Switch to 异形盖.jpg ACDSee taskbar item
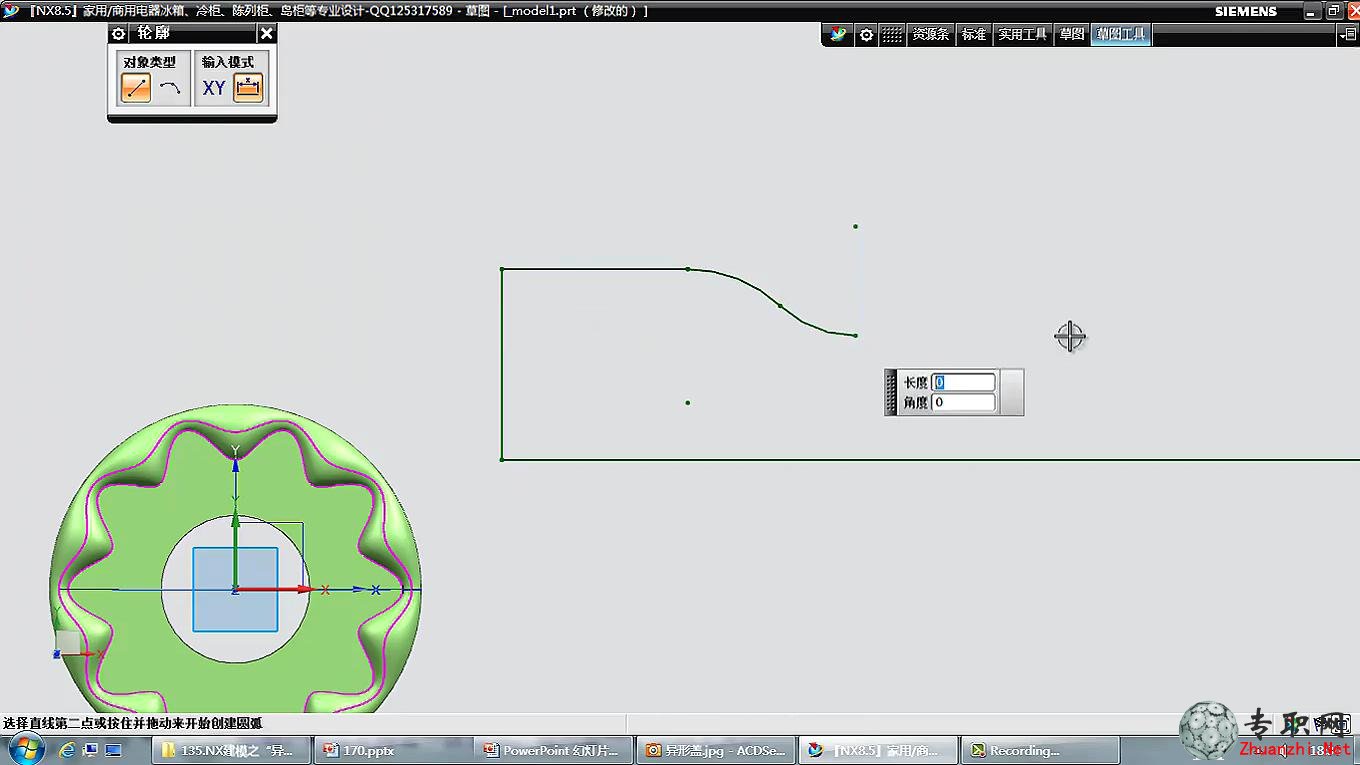Image resolution: width=1360 pixels, height=765 pixels. click(x=715, y=750)
